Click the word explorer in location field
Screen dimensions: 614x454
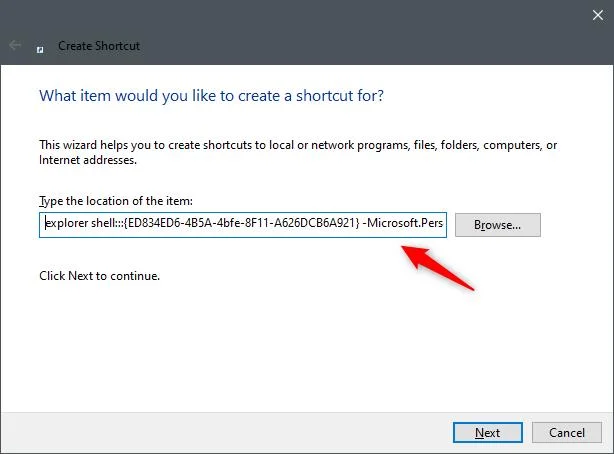pos(67,223)
